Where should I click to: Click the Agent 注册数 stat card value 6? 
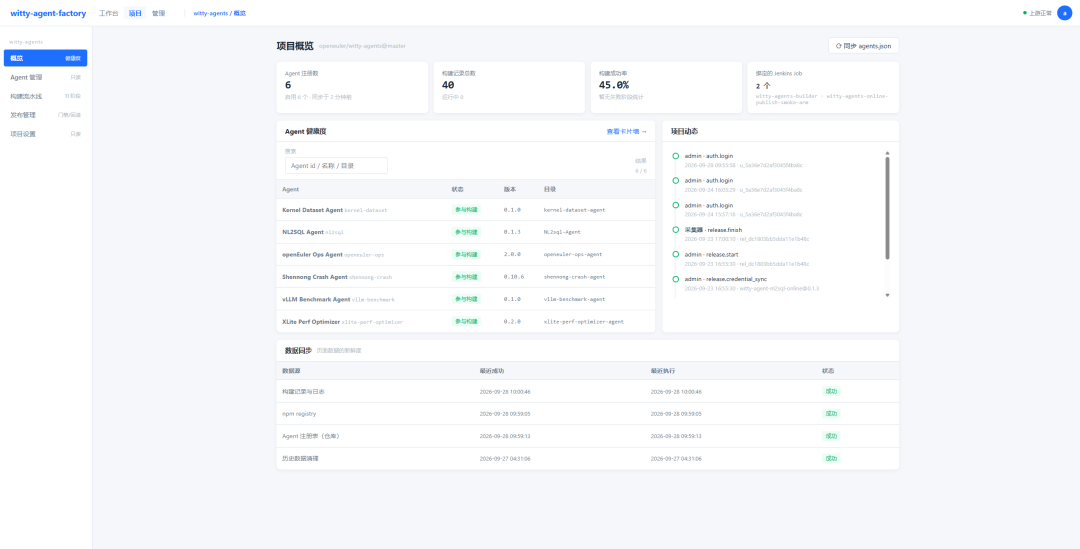(x=289, y=85)
